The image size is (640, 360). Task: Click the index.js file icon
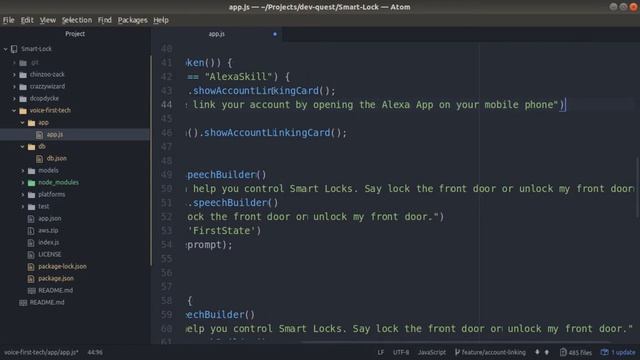coord(31,243)
